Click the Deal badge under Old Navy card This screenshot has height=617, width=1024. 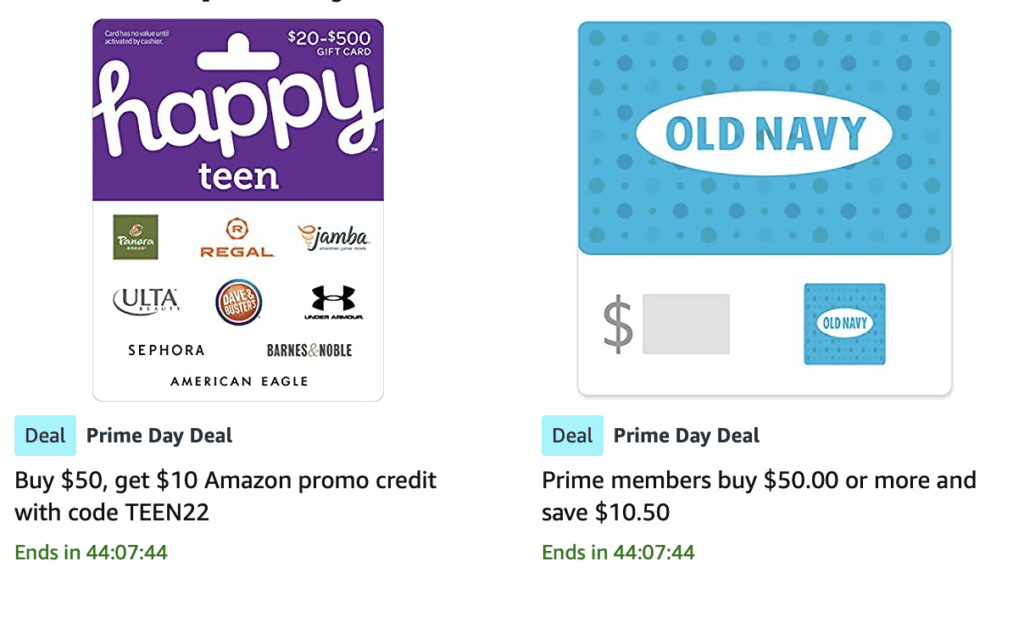pos(572,436)
